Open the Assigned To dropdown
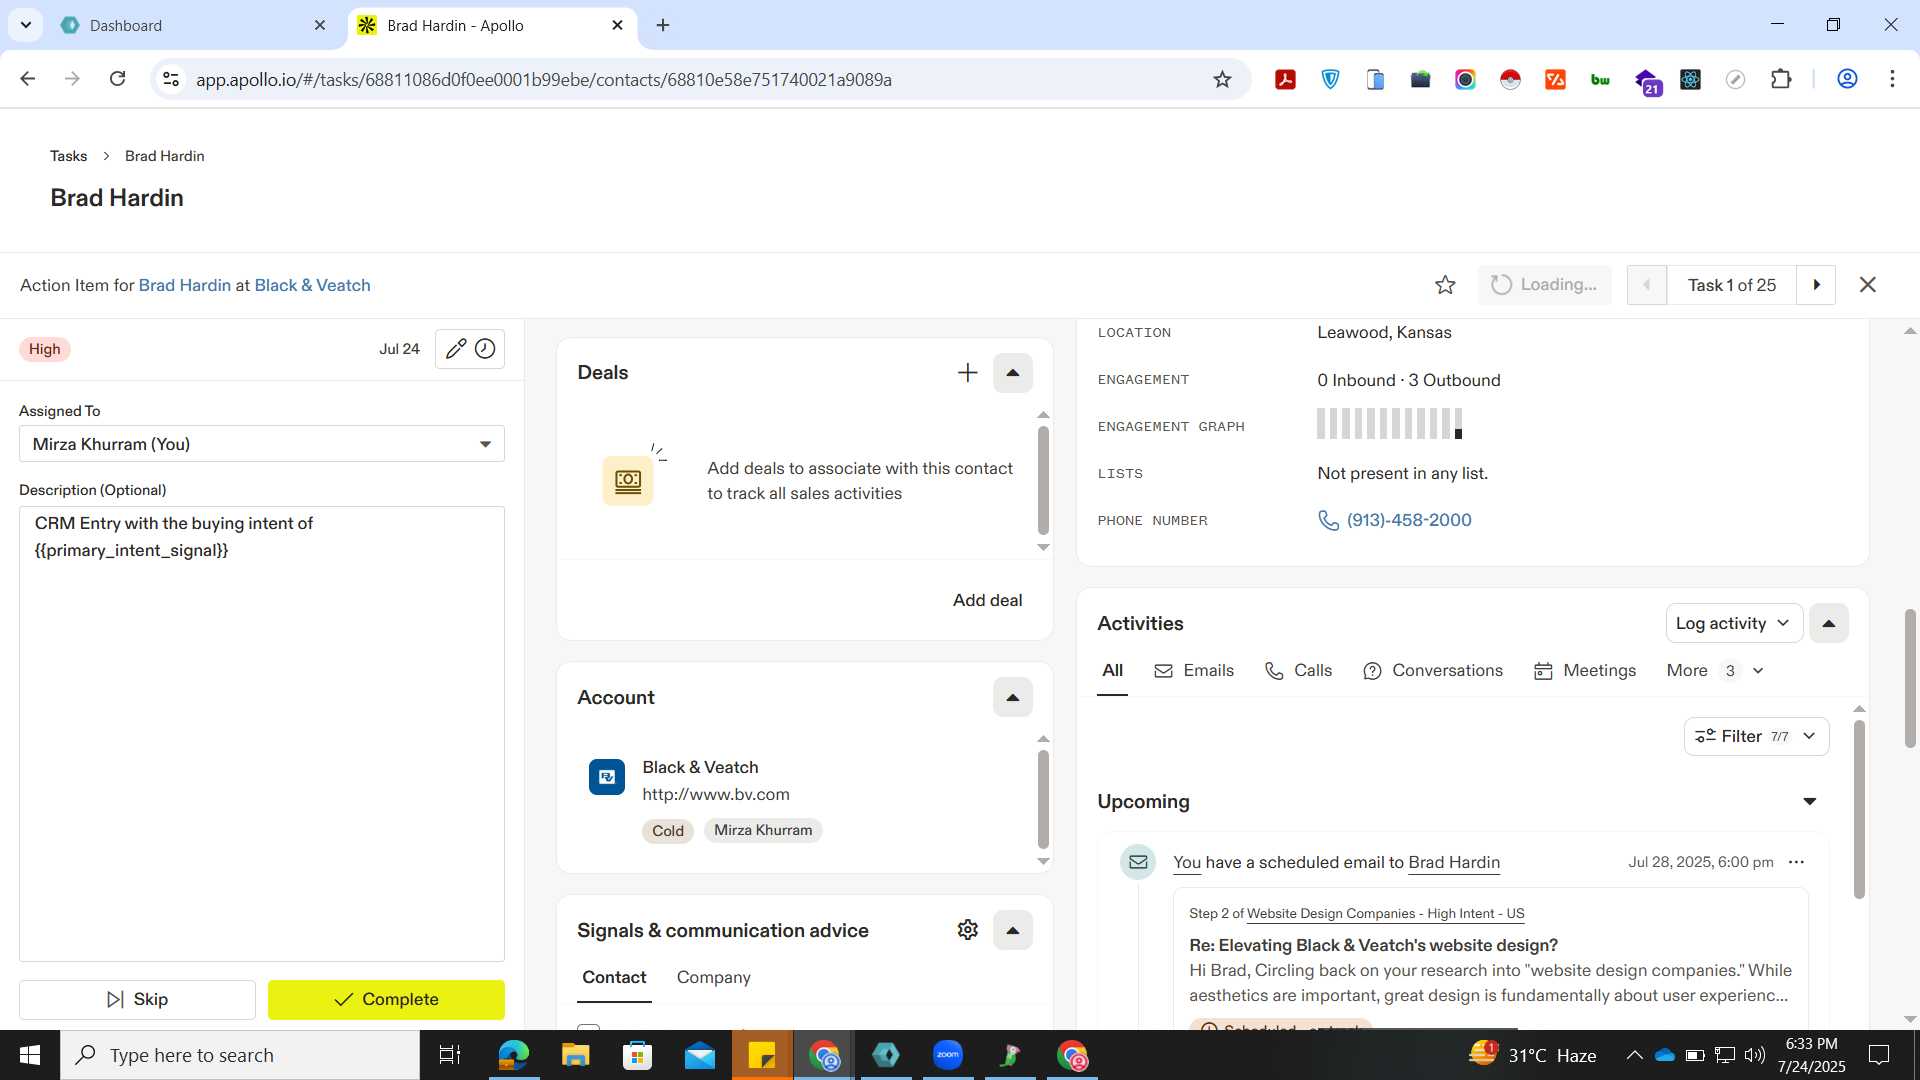The width and height of the screenshot is (1920, 1080). coord(262,444)
